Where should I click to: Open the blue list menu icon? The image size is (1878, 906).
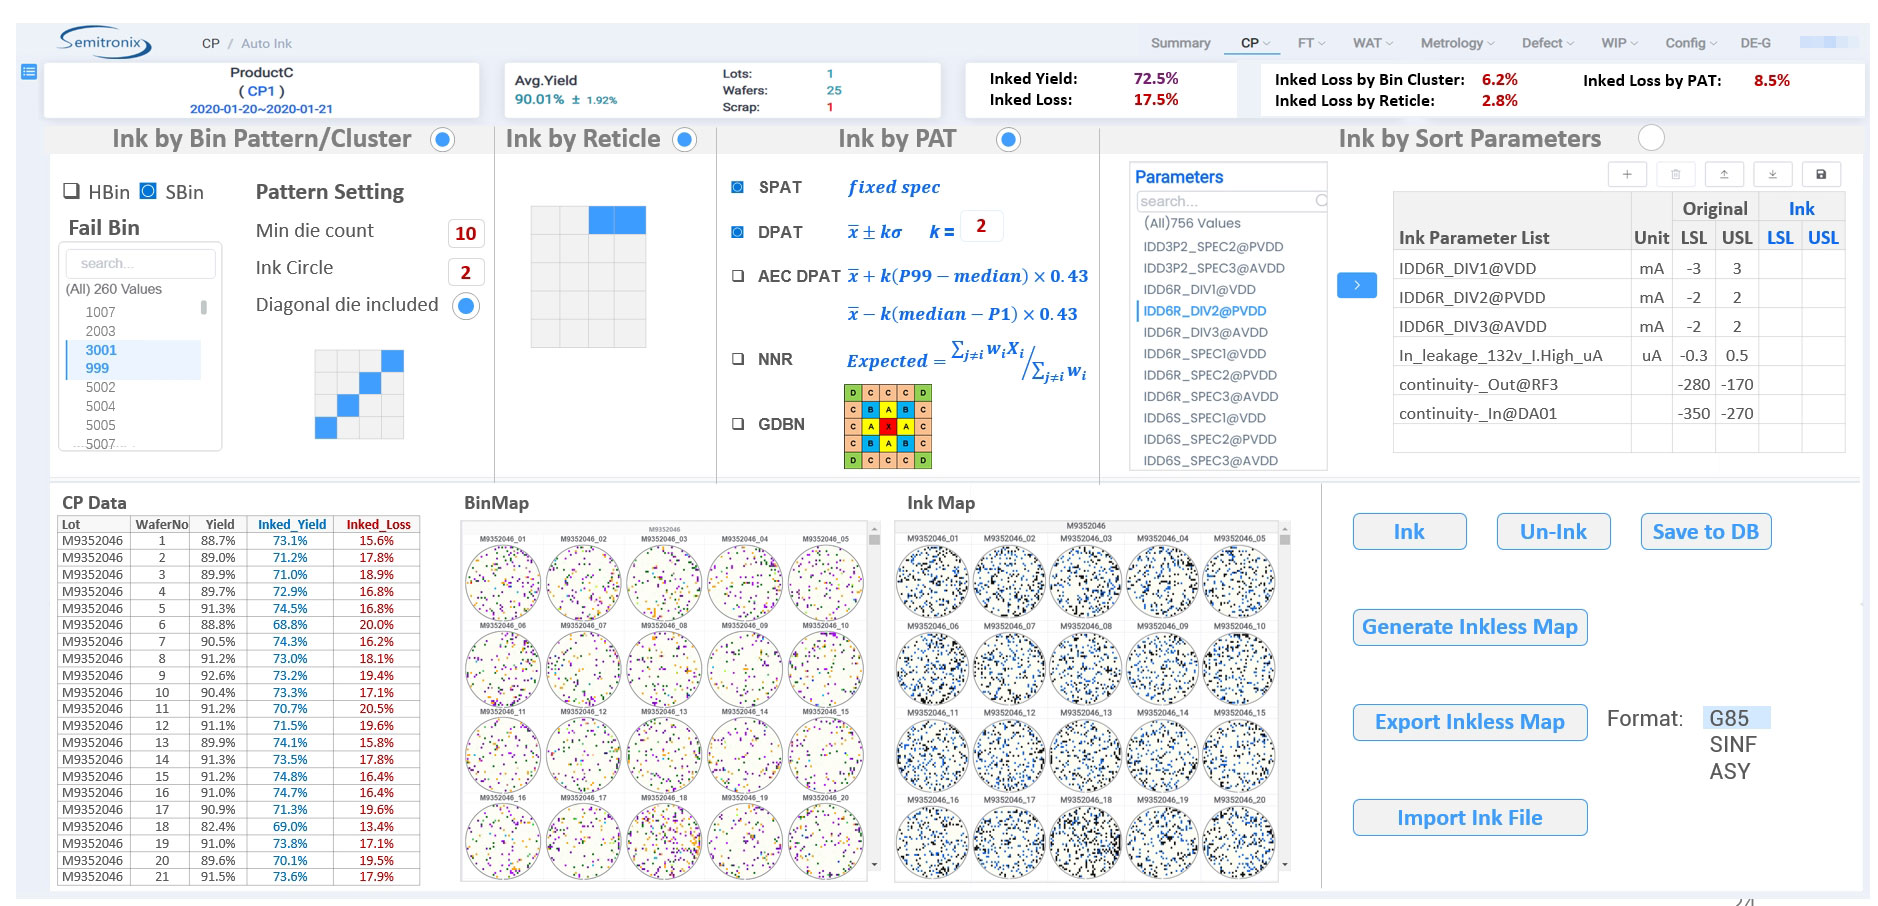(x=29, y=72)
